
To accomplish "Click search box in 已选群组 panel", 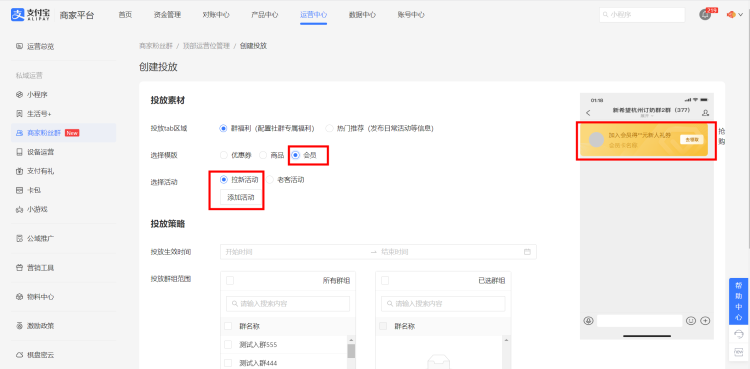I will pos(443,304).
